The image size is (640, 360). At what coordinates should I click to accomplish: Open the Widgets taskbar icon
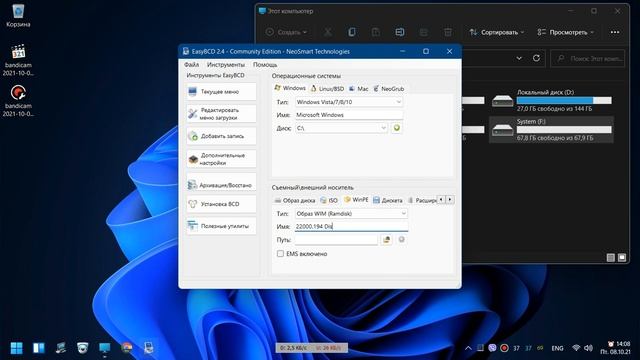[39, 348]
